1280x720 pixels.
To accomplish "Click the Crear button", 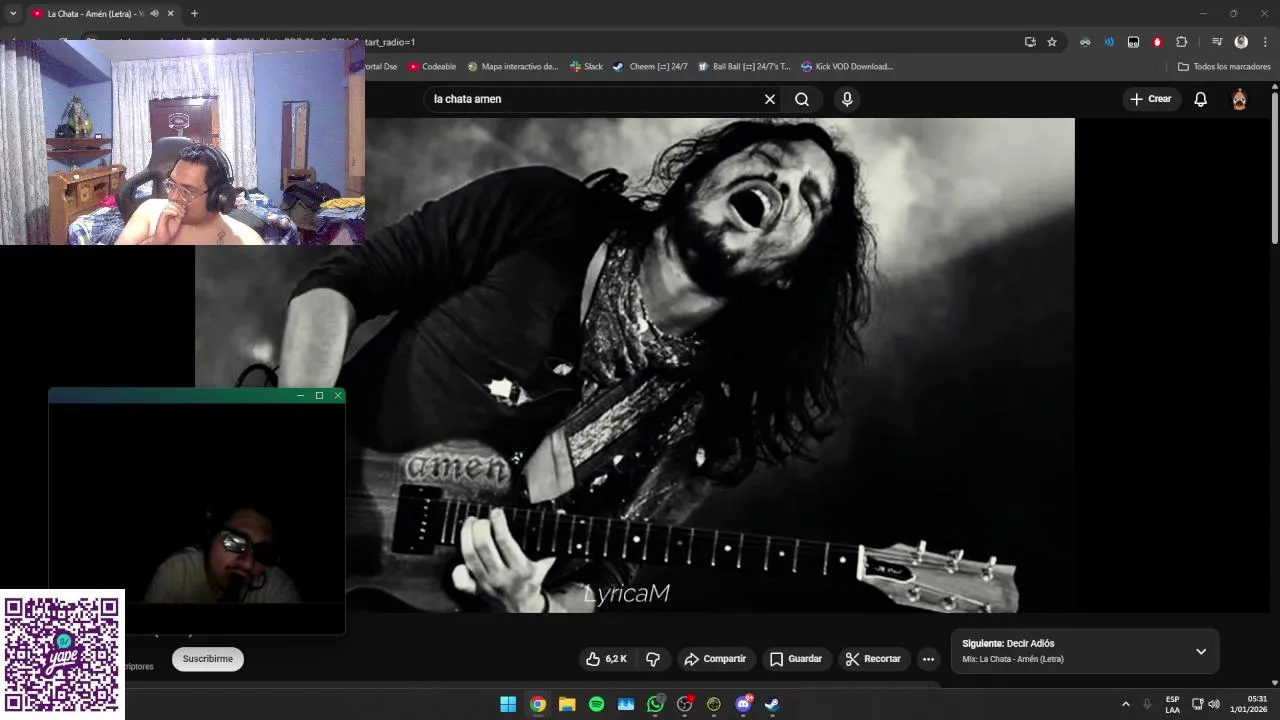I will [x=1151, y=99].
